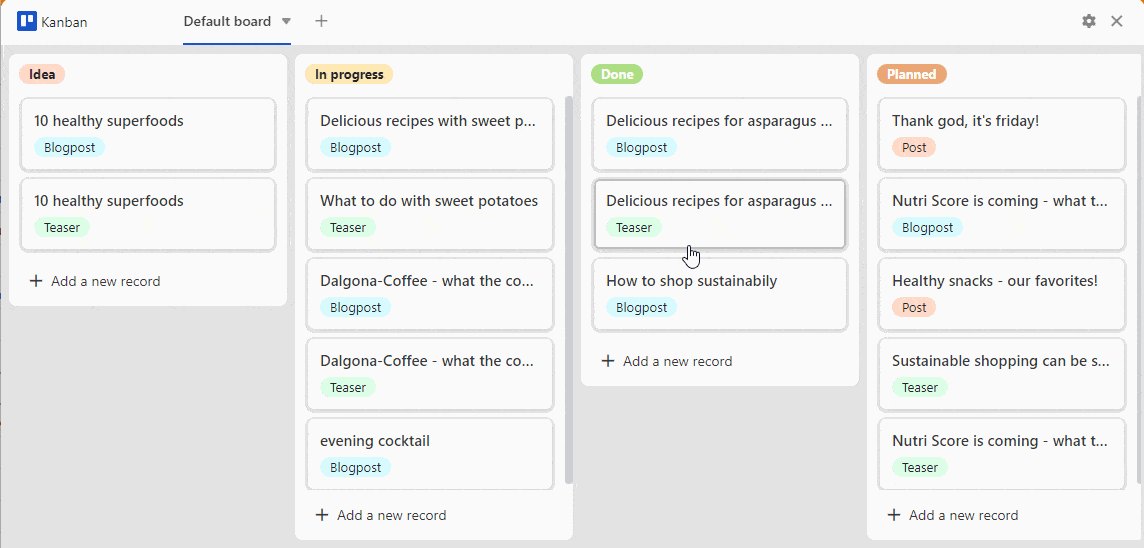Click the Planned column scrollbar

click(1139, 290)
